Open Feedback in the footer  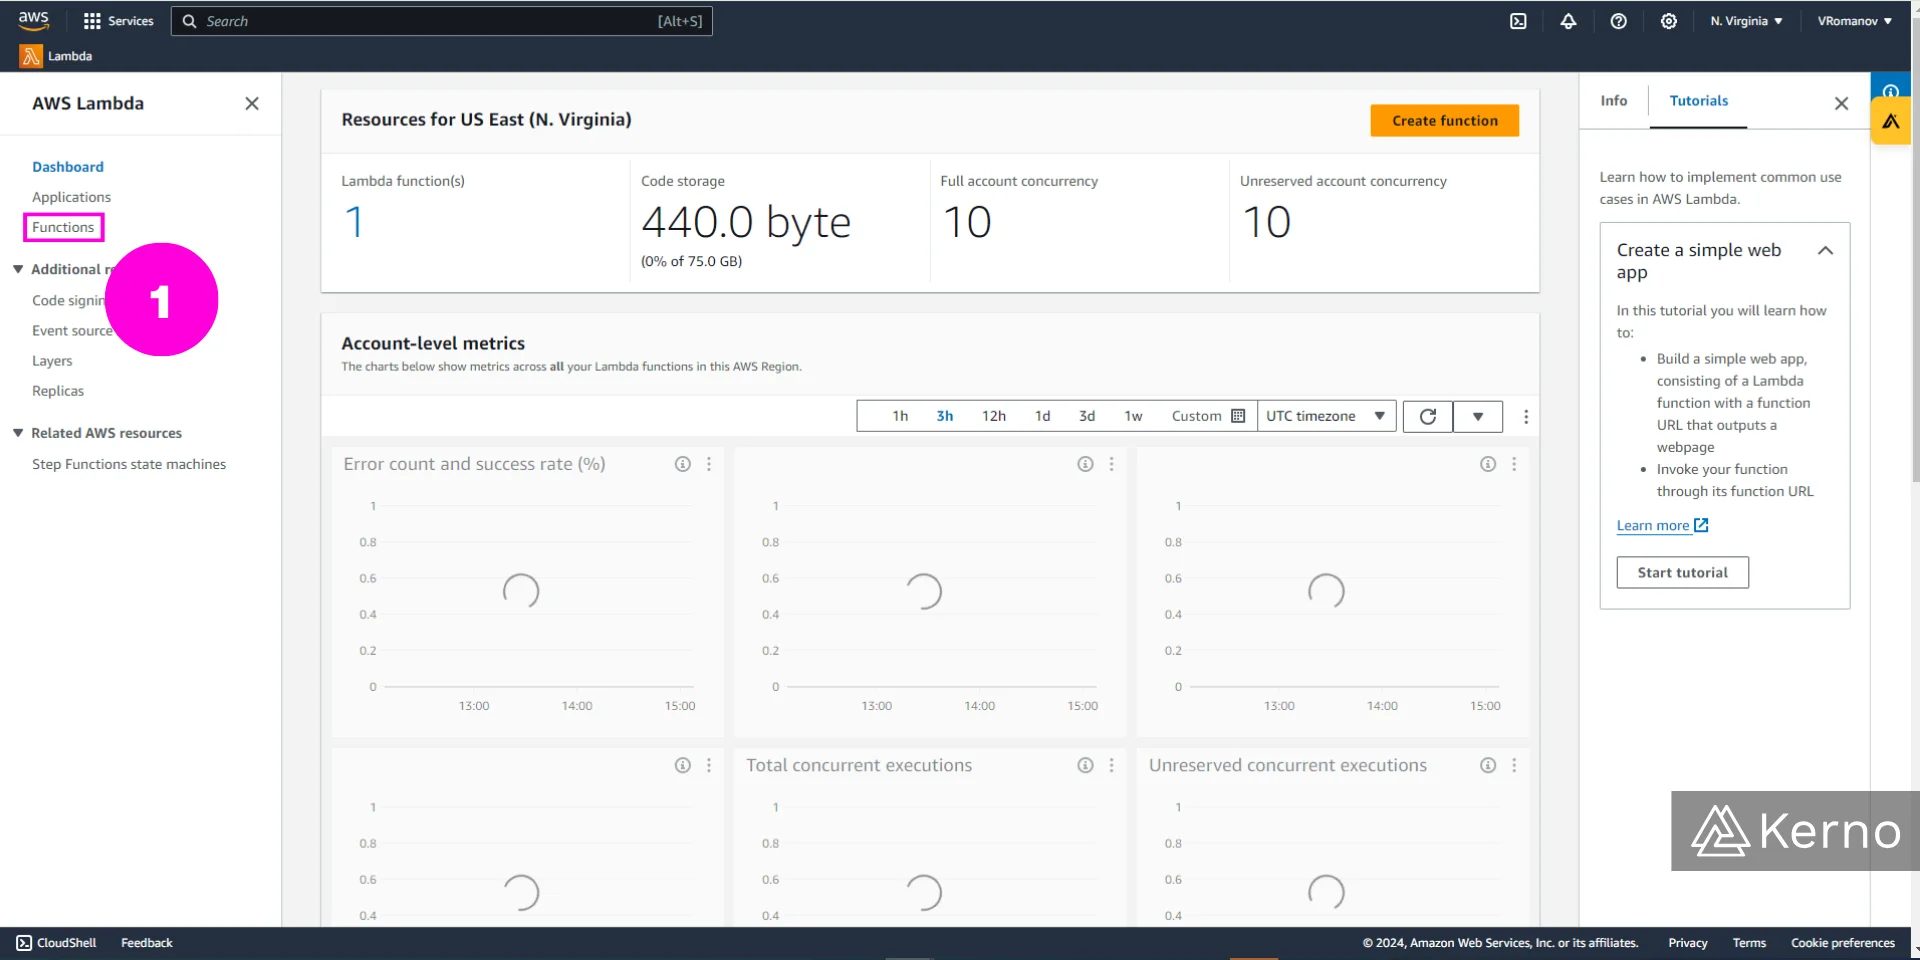pos(147,943)
